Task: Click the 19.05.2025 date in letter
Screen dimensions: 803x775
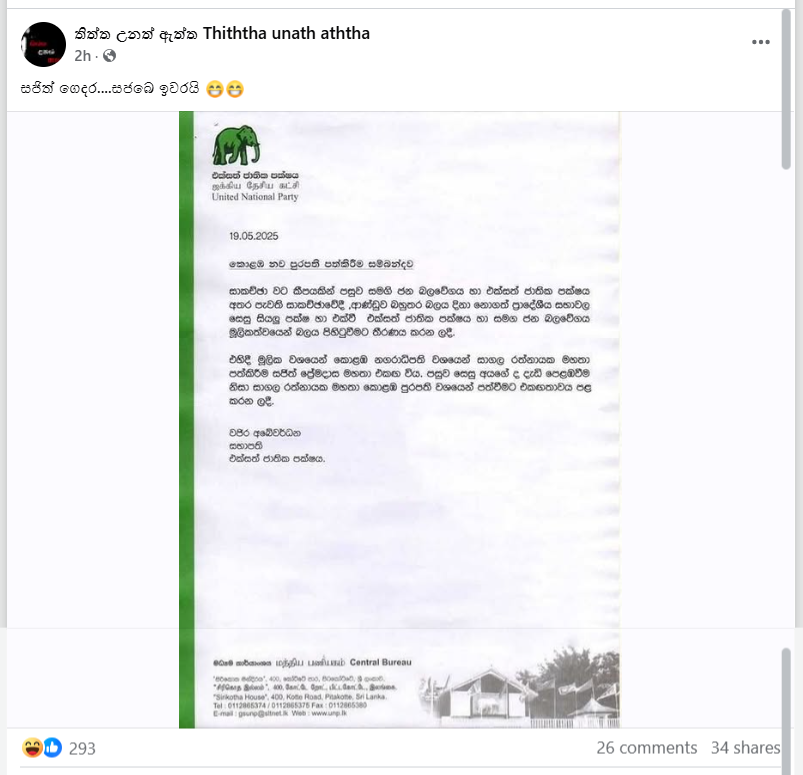Action: (x=253, y=236)
